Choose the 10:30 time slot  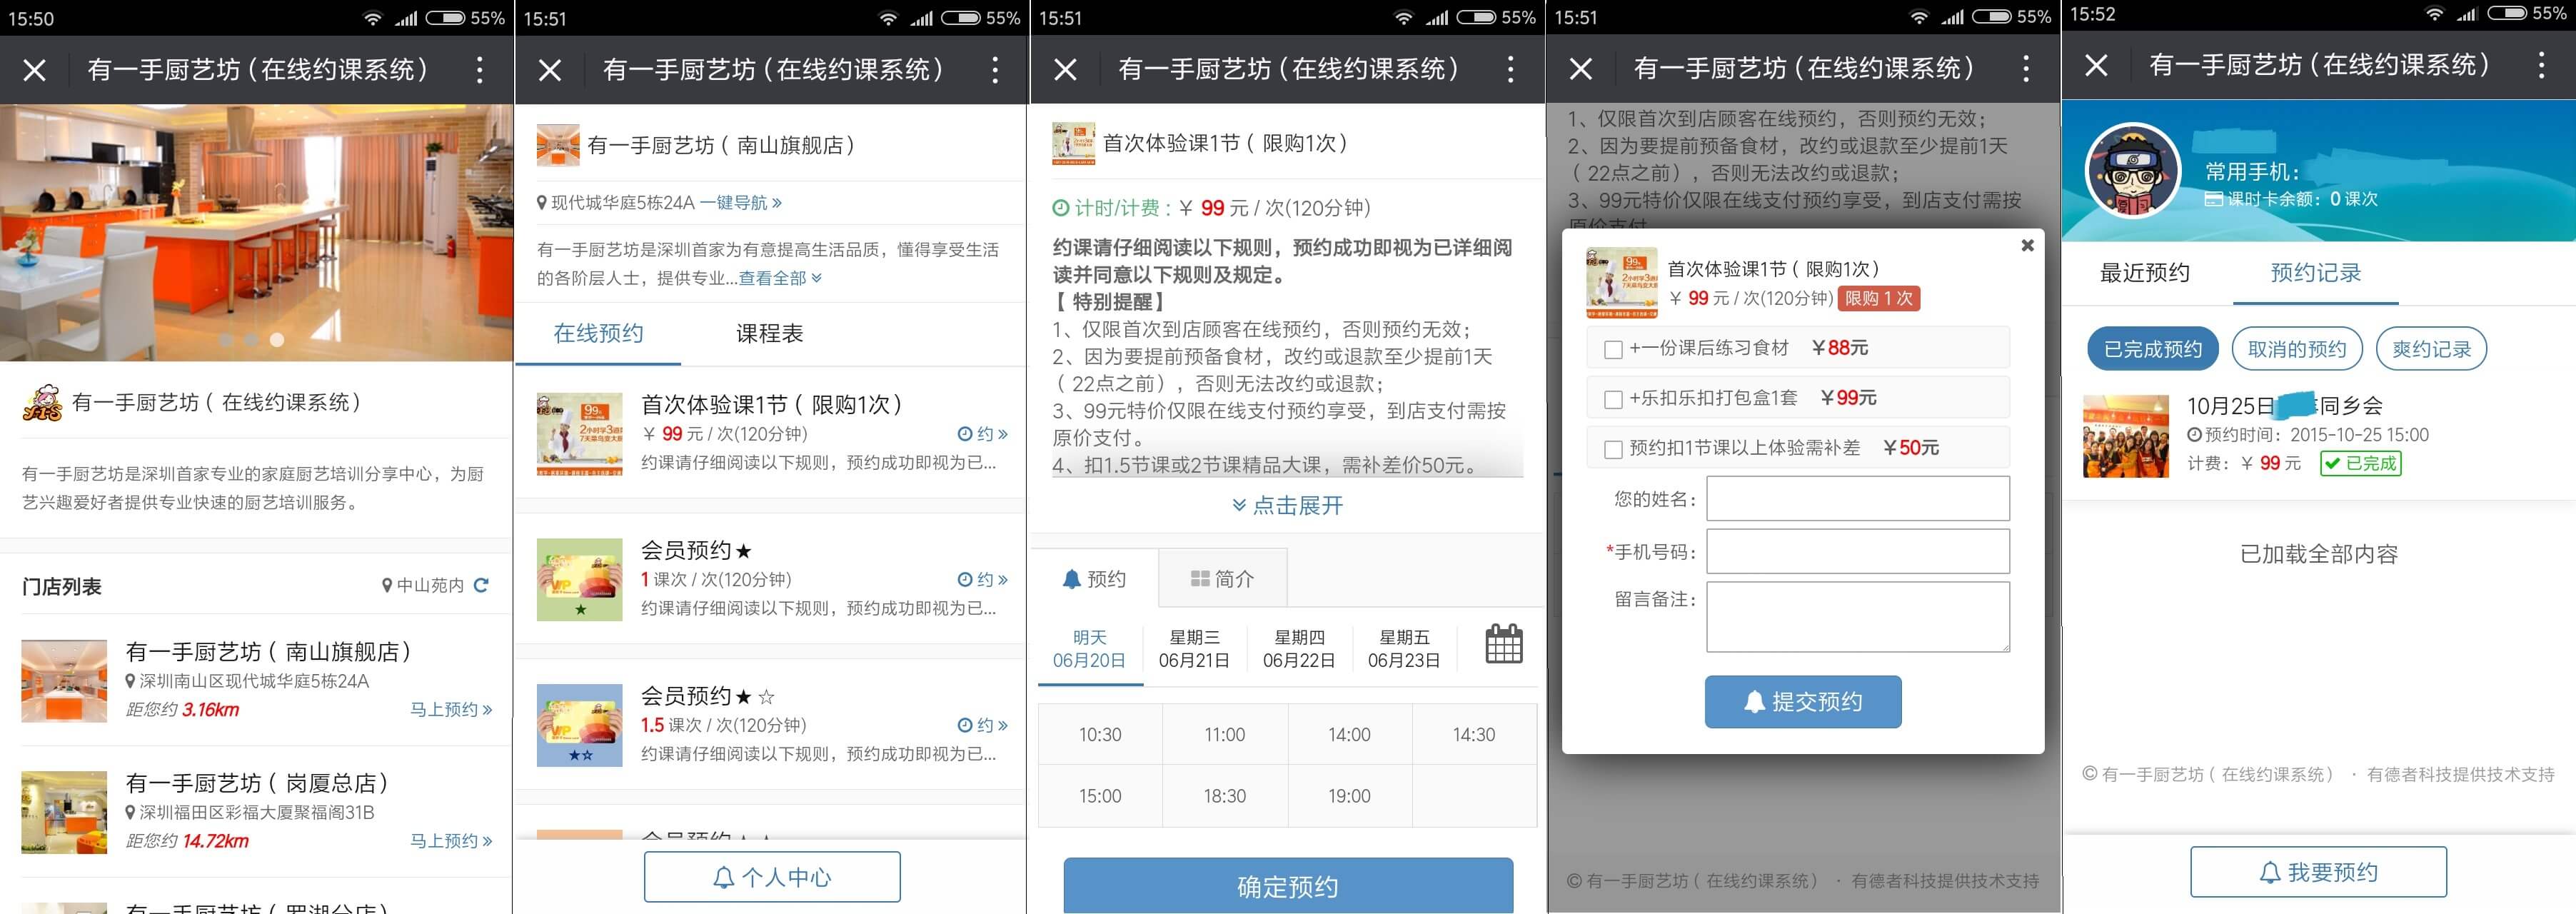pos(1100,735)
